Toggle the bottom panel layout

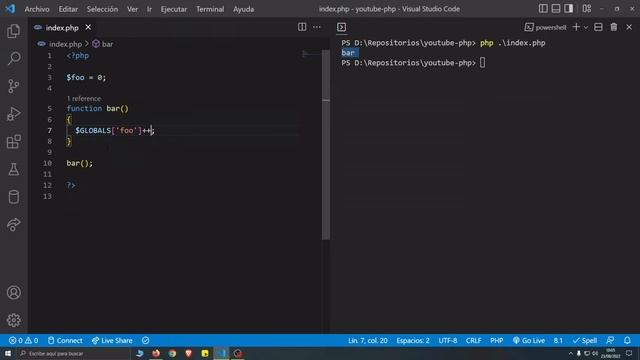pos(556,9)
